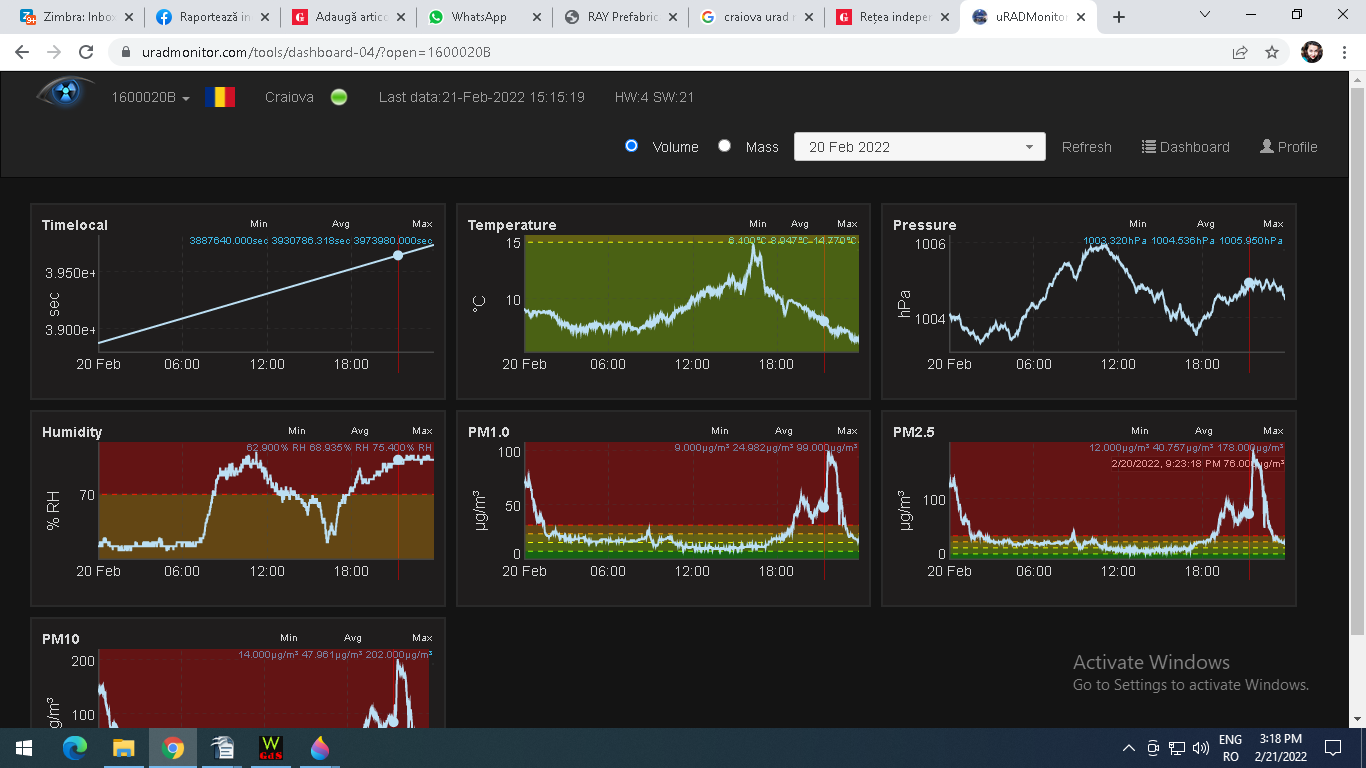
Task: Open the notification center icon
Action: tap(1333, 747)
